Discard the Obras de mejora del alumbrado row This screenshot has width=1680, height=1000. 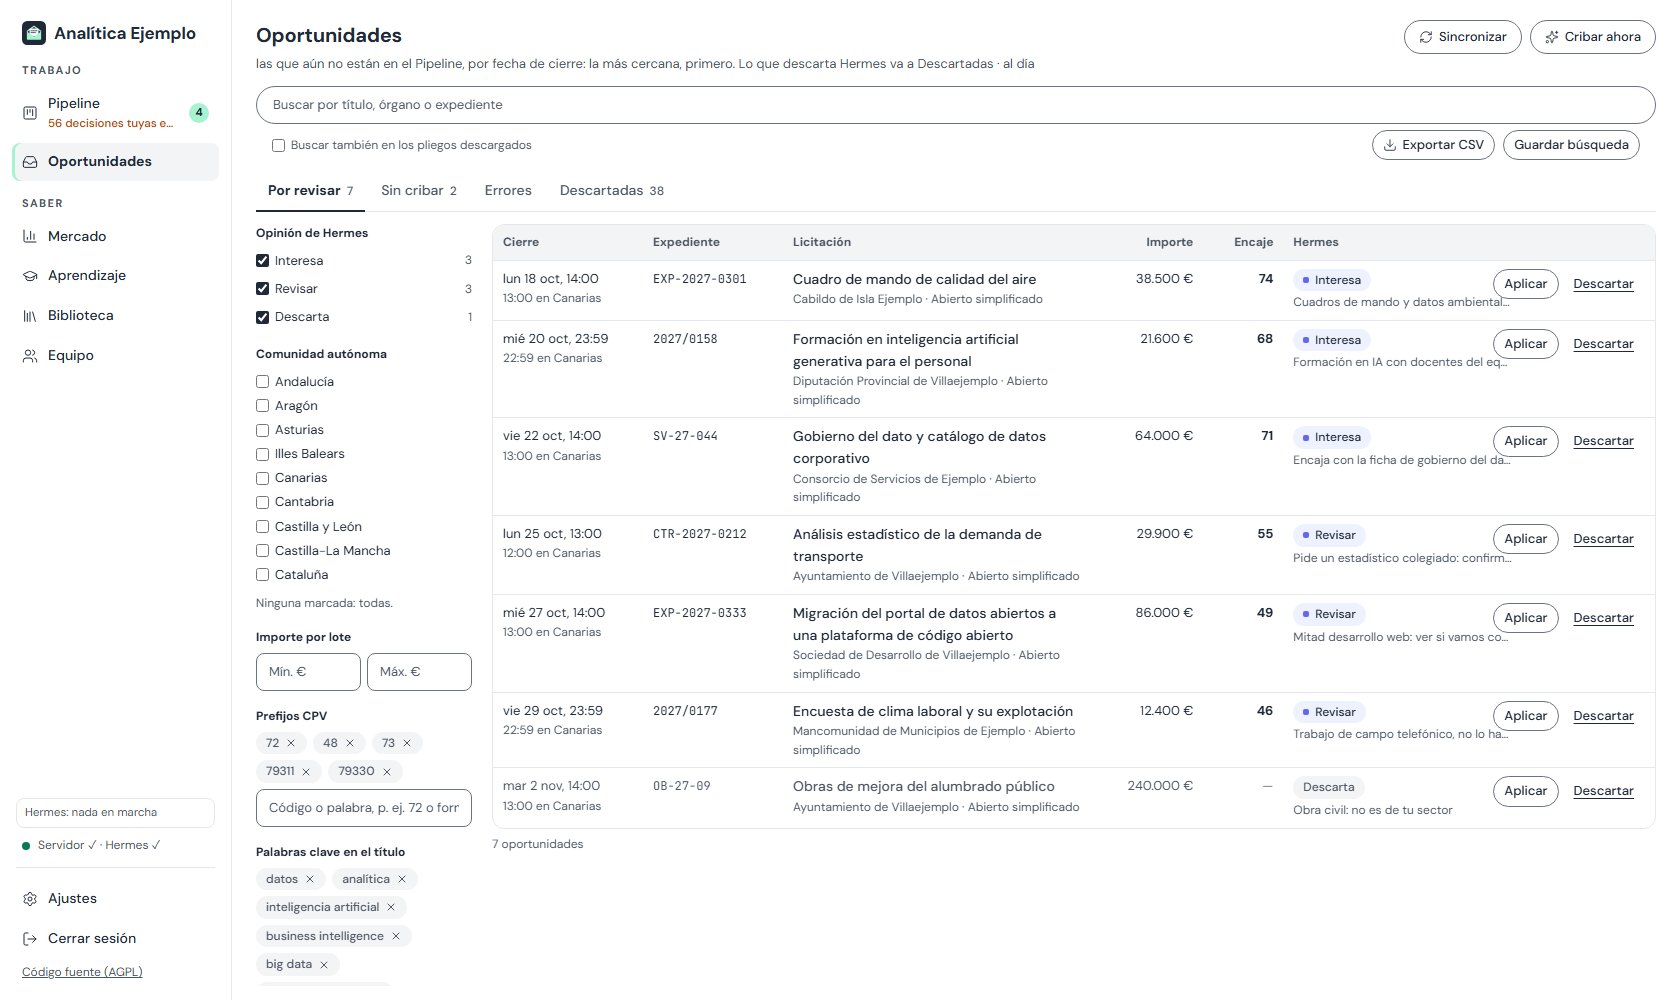tap(1603, 791)
